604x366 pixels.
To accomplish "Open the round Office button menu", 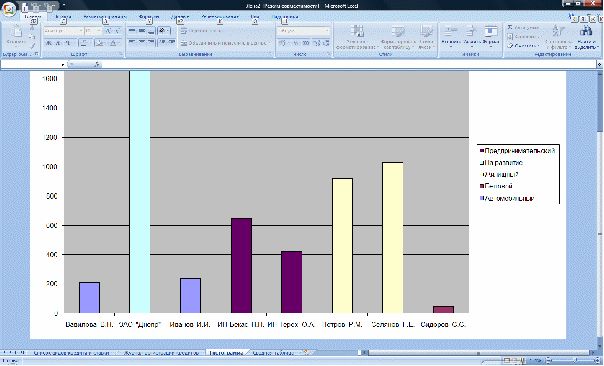I will 8,8.
